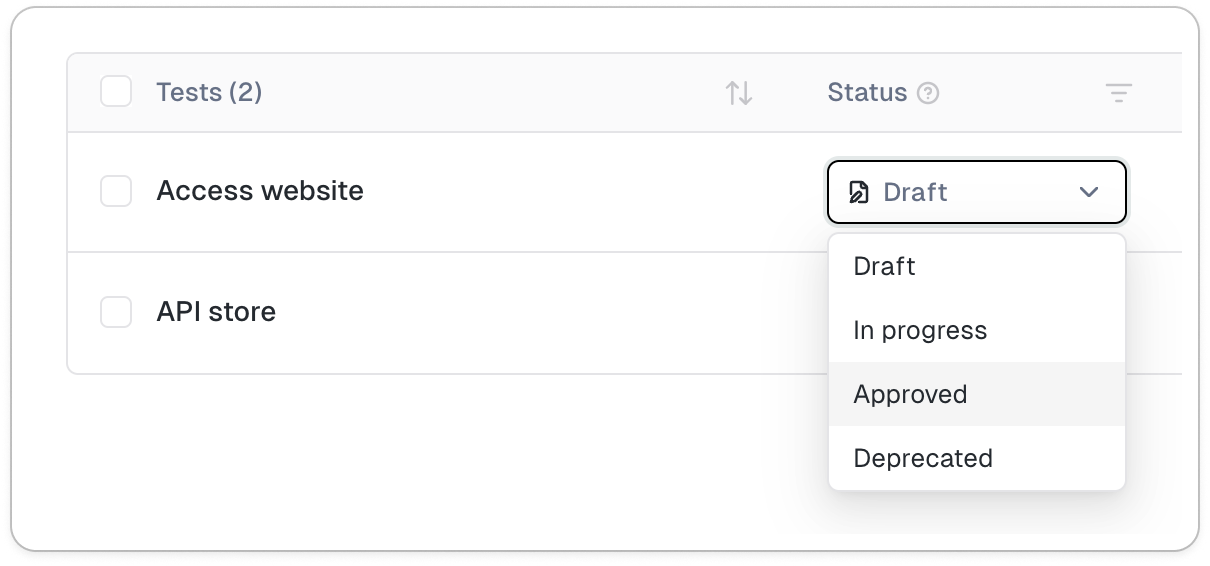Click the Status help question mark icon

(x=928, y=93)
